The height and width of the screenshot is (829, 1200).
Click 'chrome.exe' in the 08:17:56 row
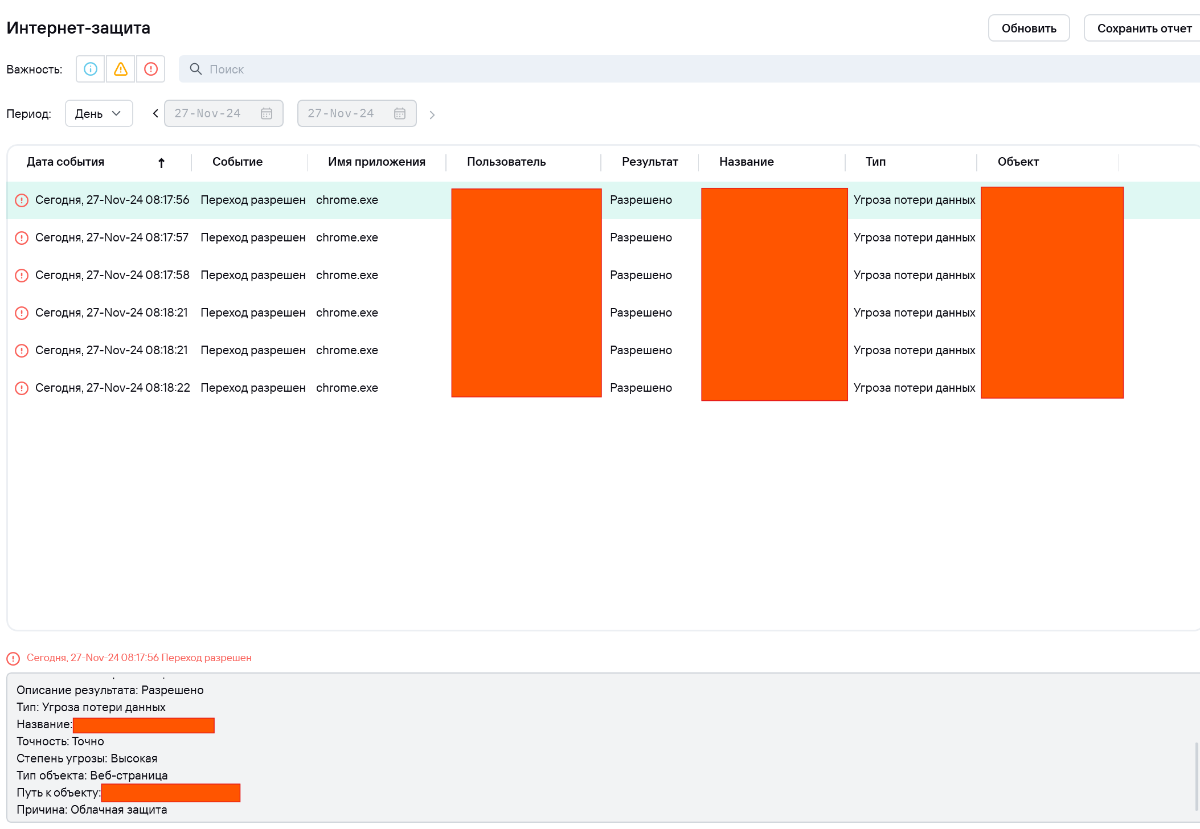[x=347, y=200]
